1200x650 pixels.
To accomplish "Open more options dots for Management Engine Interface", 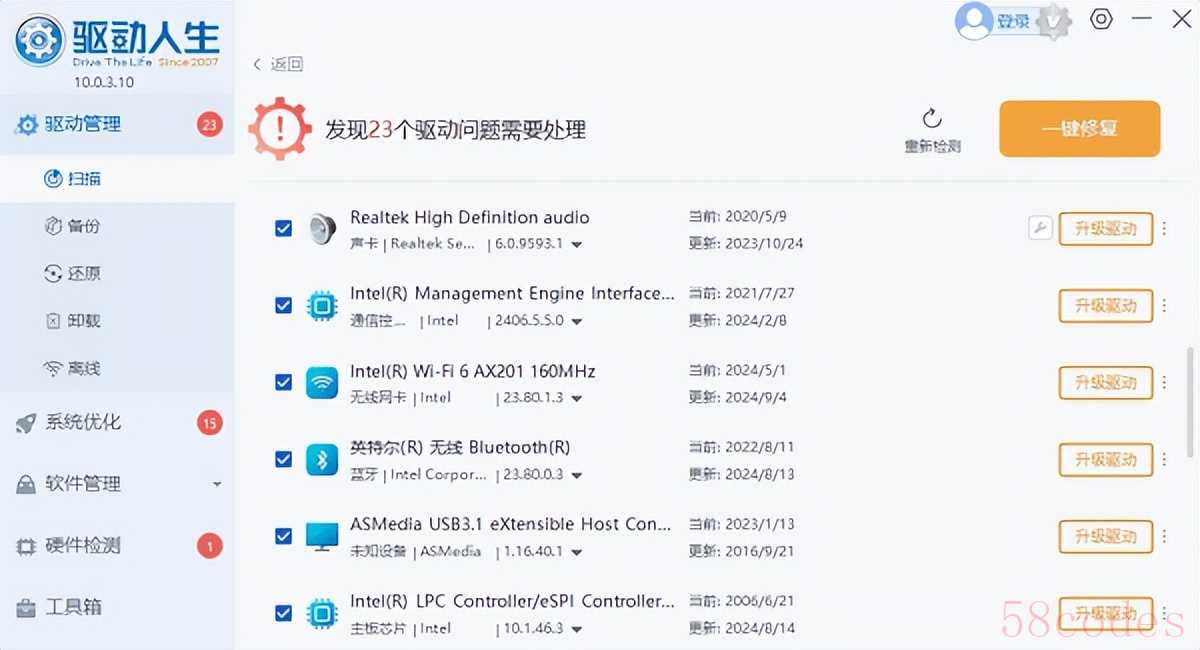I will pos(1164,306).
